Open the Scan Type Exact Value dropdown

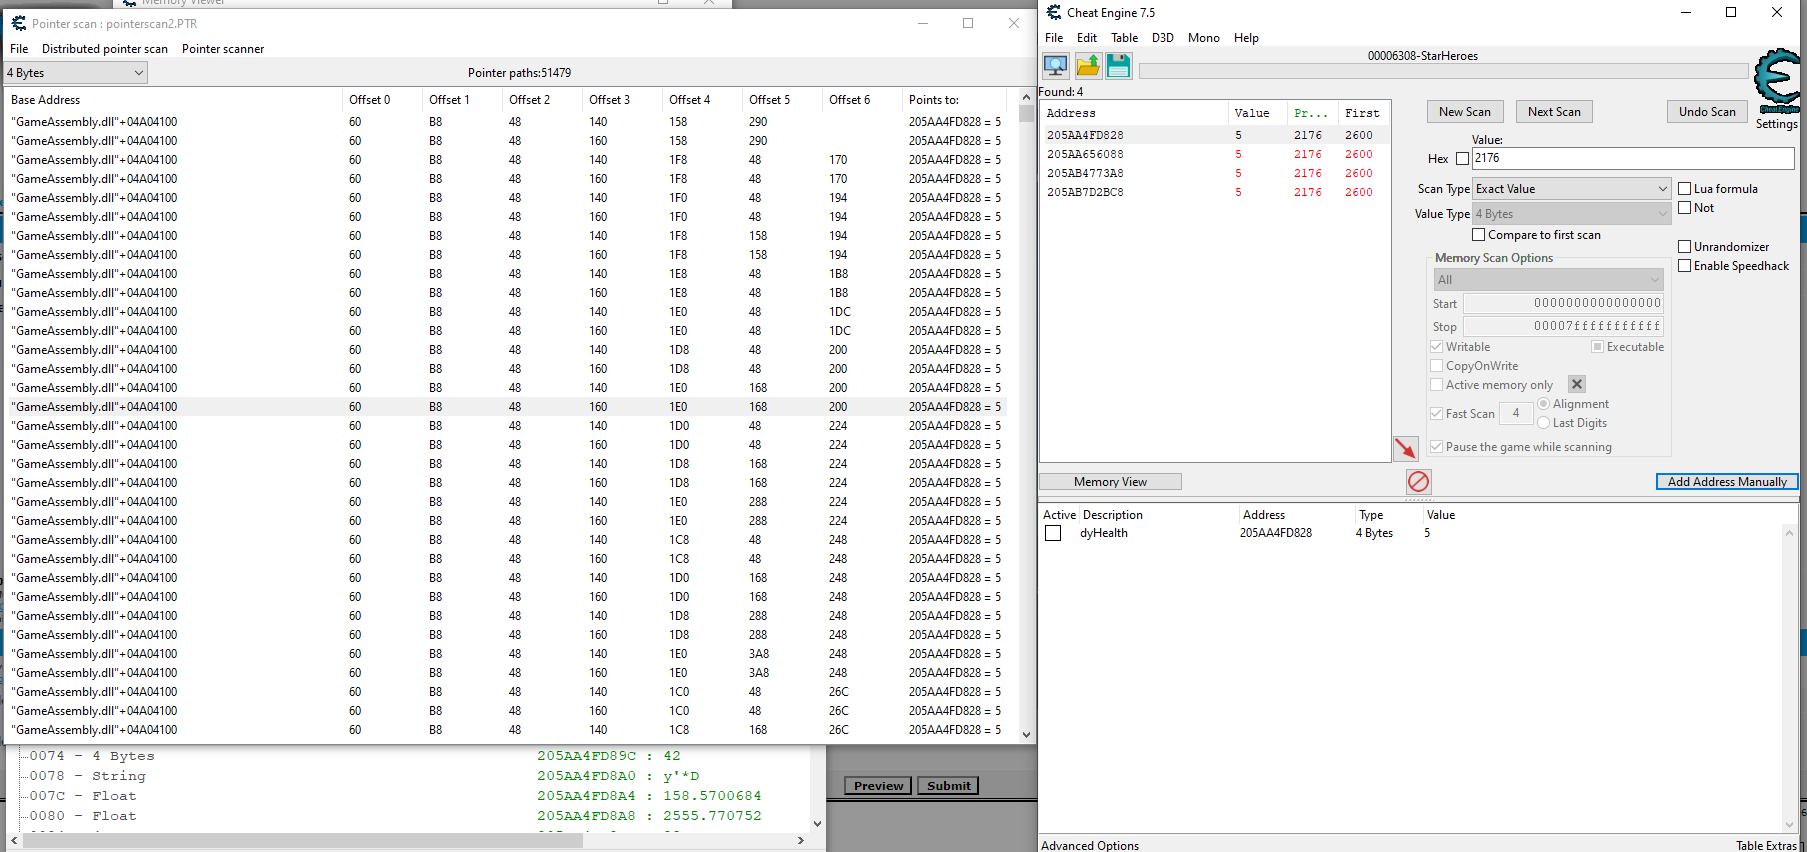tap(1571, 189)
